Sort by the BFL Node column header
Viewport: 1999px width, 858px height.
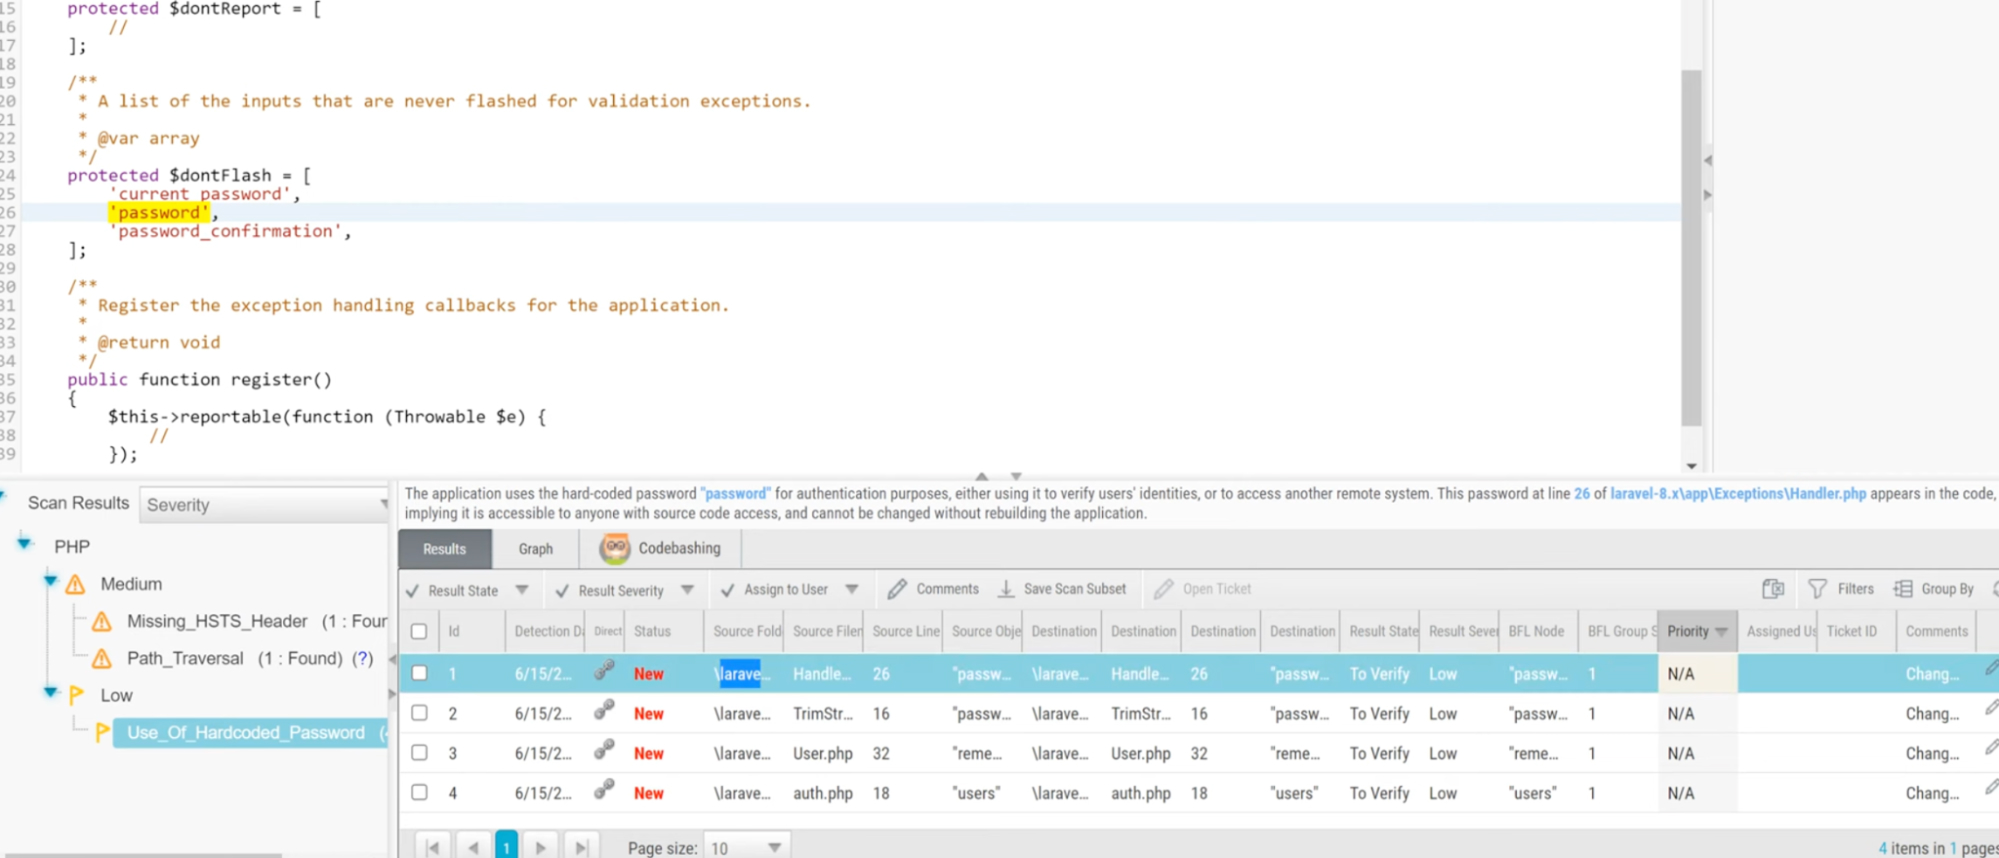pyautogui.click(x=1538, y=632)
